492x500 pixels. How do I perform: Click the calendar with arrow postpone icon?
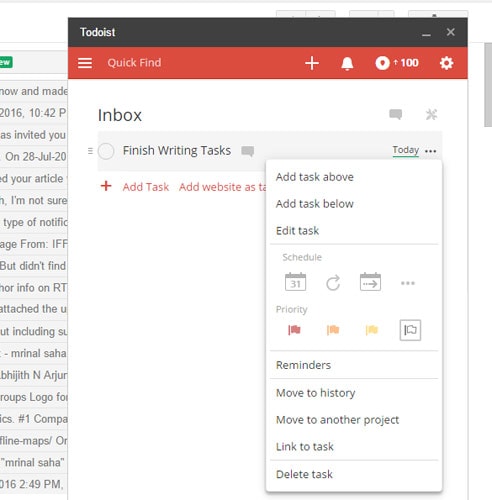(370, 282)
